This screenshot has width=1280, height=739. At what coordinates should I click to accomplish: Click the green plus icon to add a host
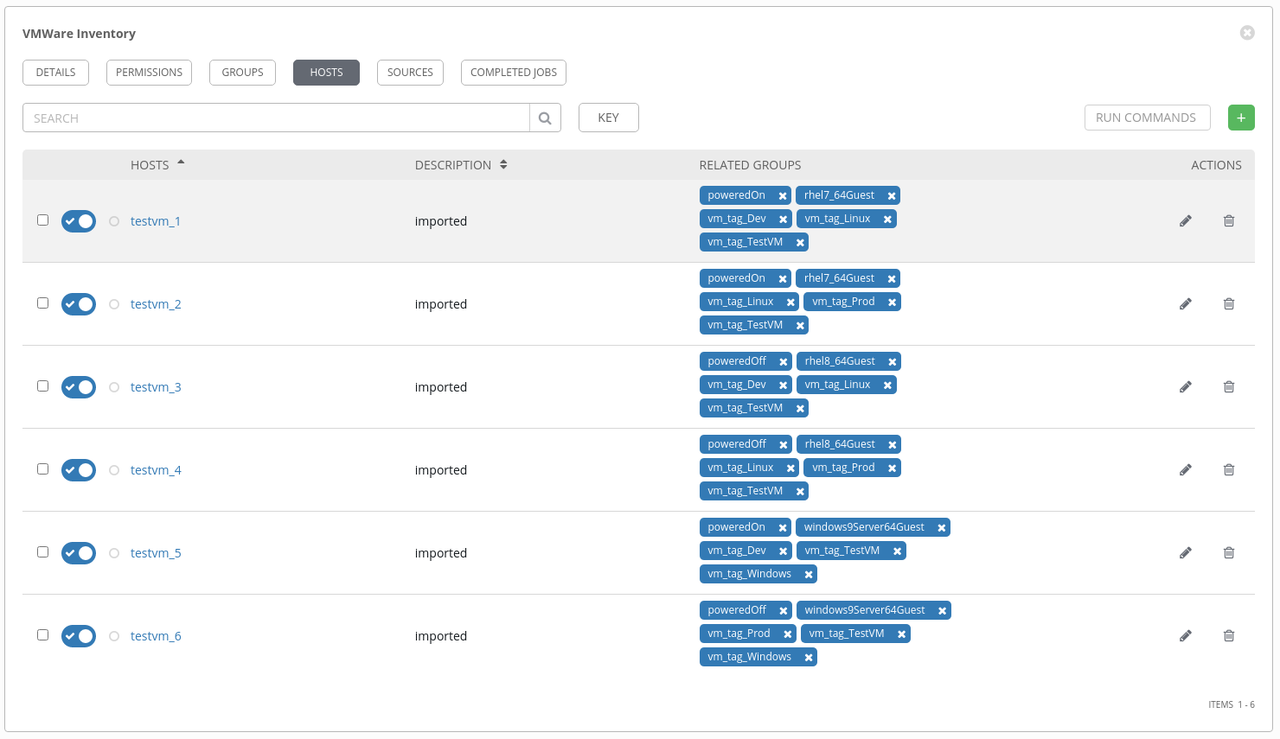(x=1241, y=117)
